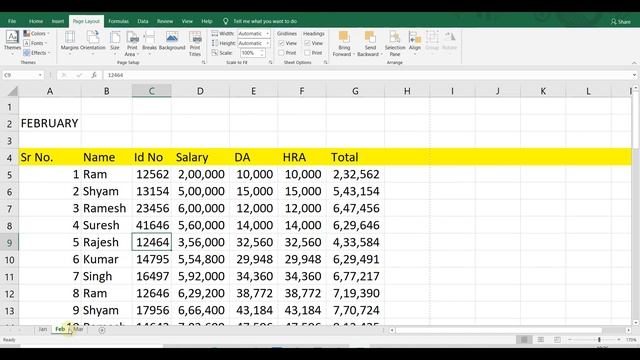Open the Print Area menu

(132, 43)
